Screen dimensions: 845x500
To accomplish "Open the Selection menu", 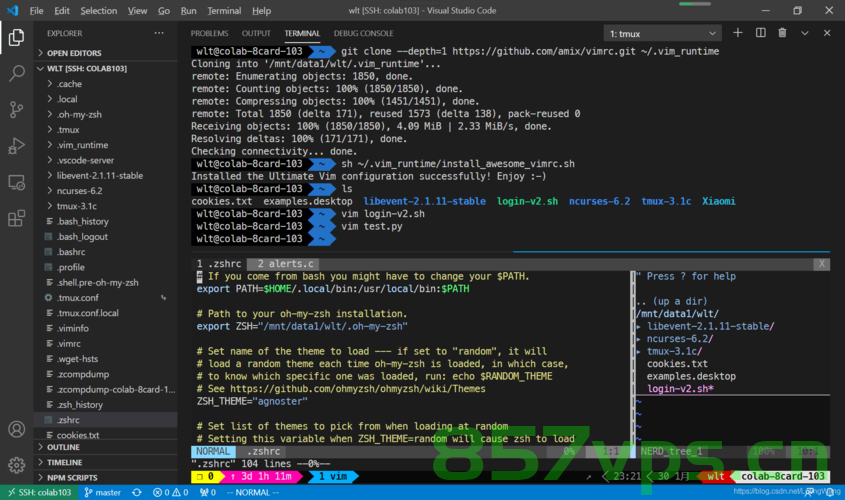I will pos(99,10).
